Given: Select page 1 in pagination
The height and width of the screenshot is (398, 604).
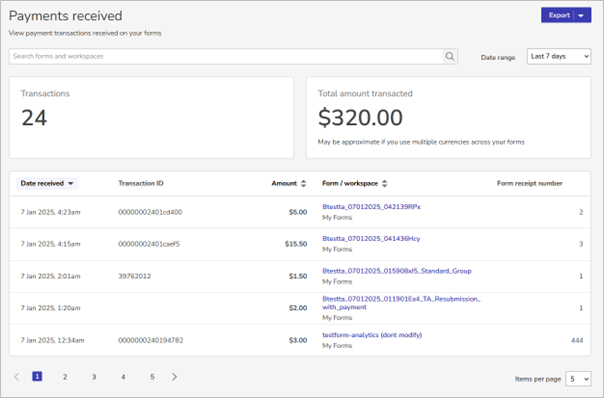Looking at the screenshot, I should pos(37,376).
